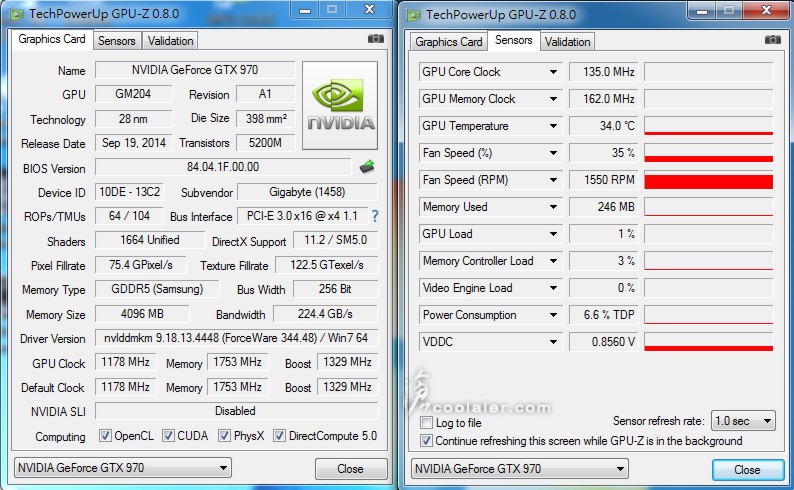Screen dimensions: 794x490
Task: Open GPU selector dropdown in Graphics Card window
Action: (123, 468)
